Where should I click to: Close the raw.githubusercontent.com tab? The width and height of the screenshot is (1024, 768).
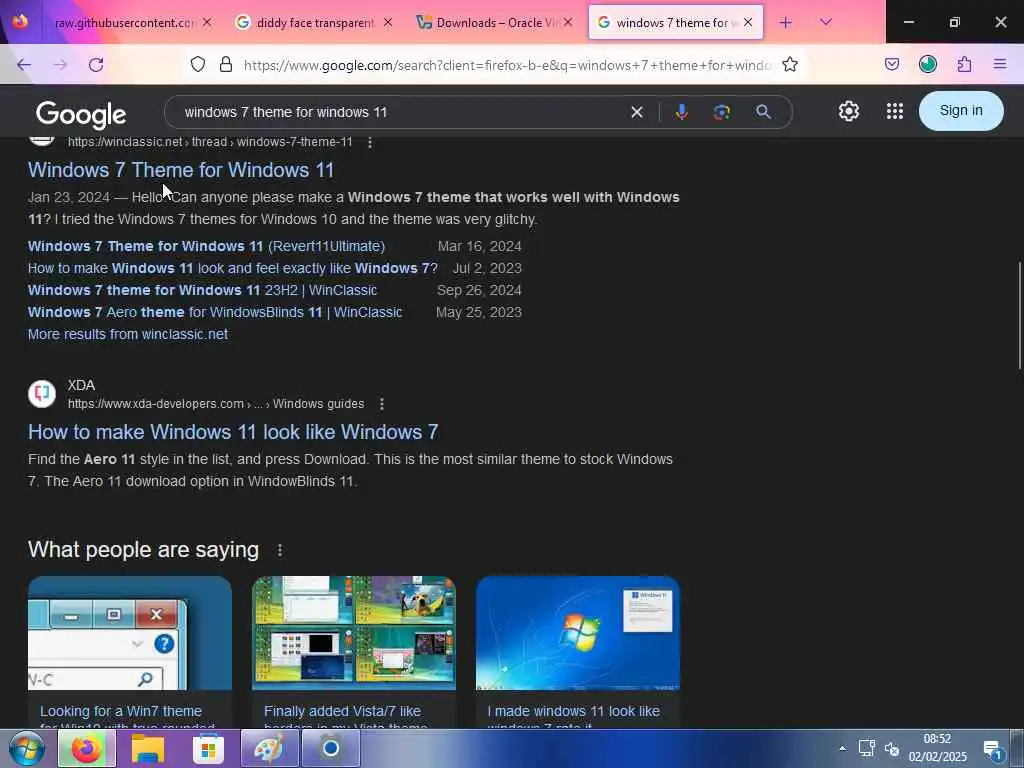click(207, 22)
